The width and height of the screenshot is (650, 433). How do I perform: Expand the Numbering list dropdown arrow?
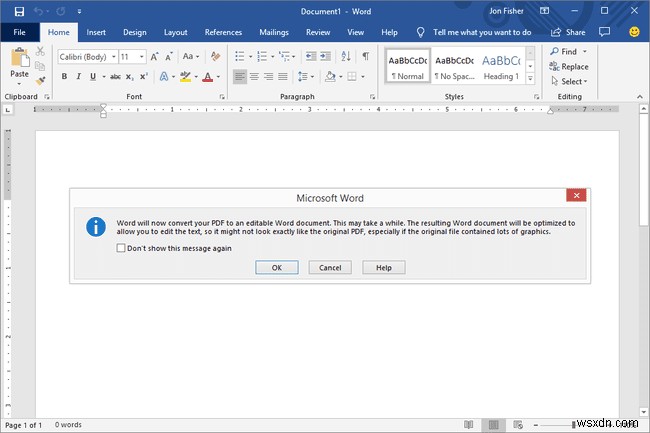point(273,57)
